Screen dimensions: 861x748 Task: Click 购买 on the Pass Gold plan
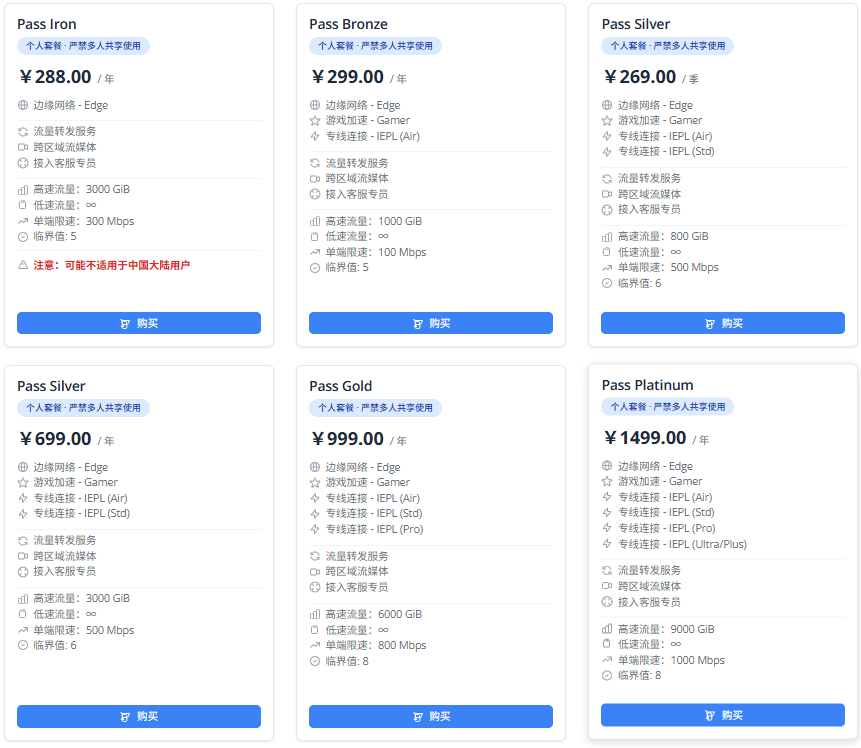pyautogui.click(x=430, y=716)
